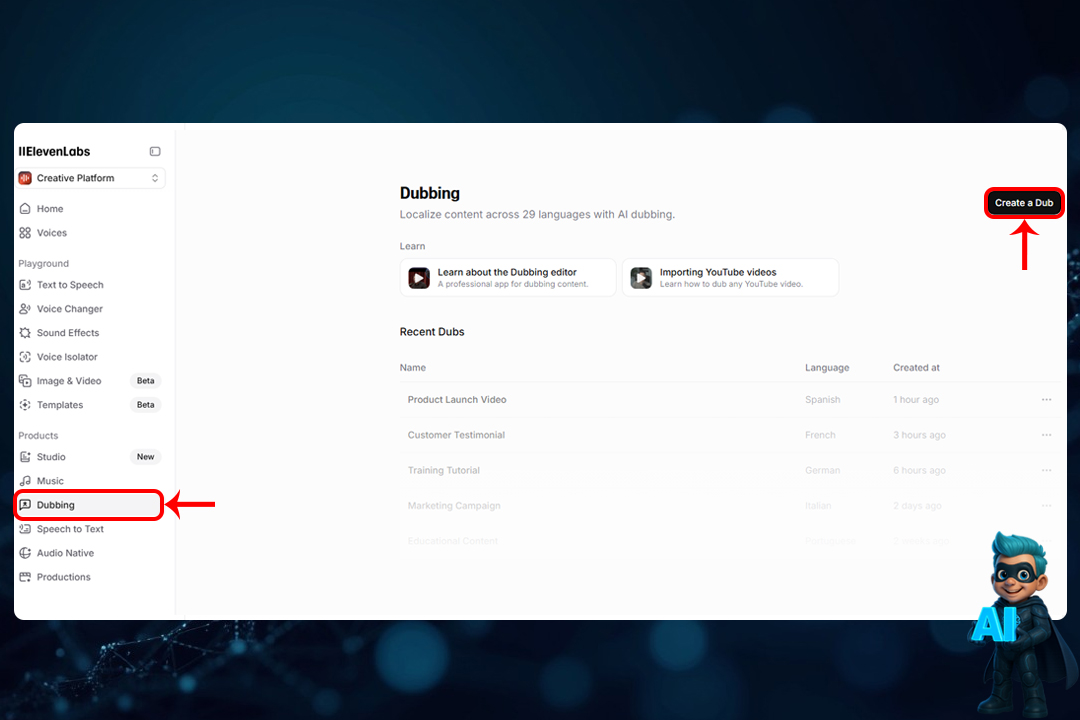1080x720 pixels.
Task: Open the Importing YouTube videos tutorial
Action: (730, 278)
